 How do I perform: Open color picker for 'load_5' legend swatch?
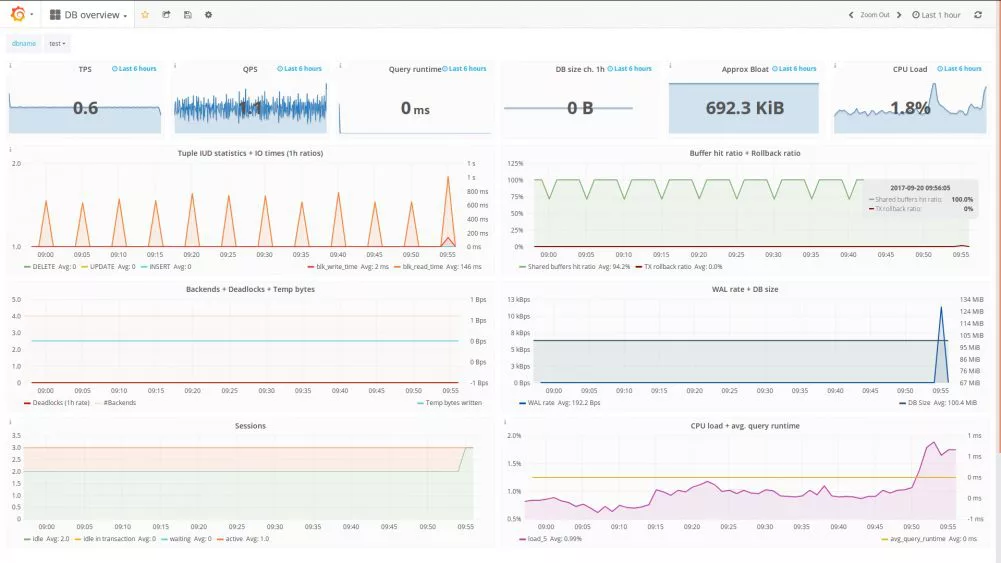522,539
